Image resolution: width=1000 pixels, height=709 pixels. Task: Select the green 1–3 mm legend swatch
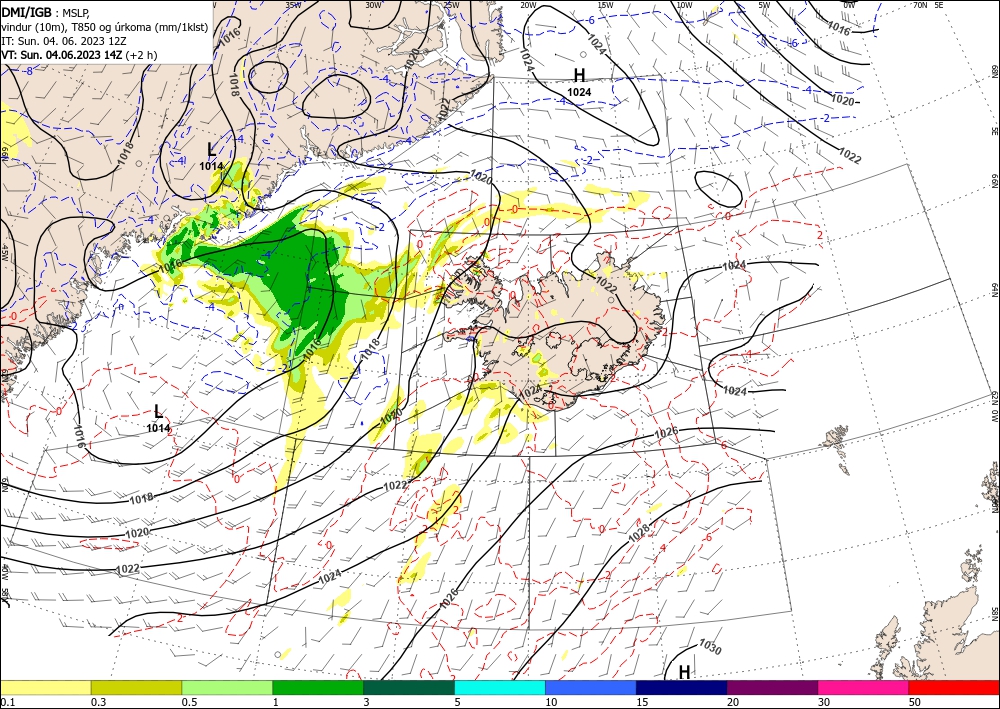[x=318, y=687]
